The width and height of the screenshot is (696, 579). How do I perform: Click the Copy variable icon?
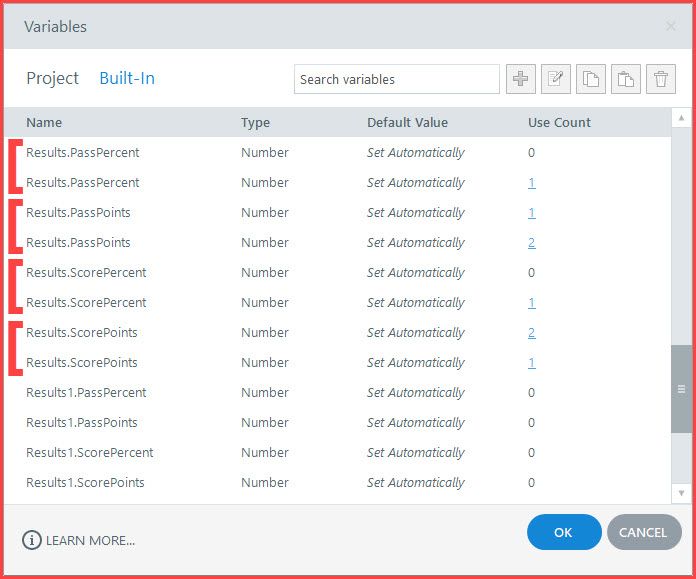591,80
